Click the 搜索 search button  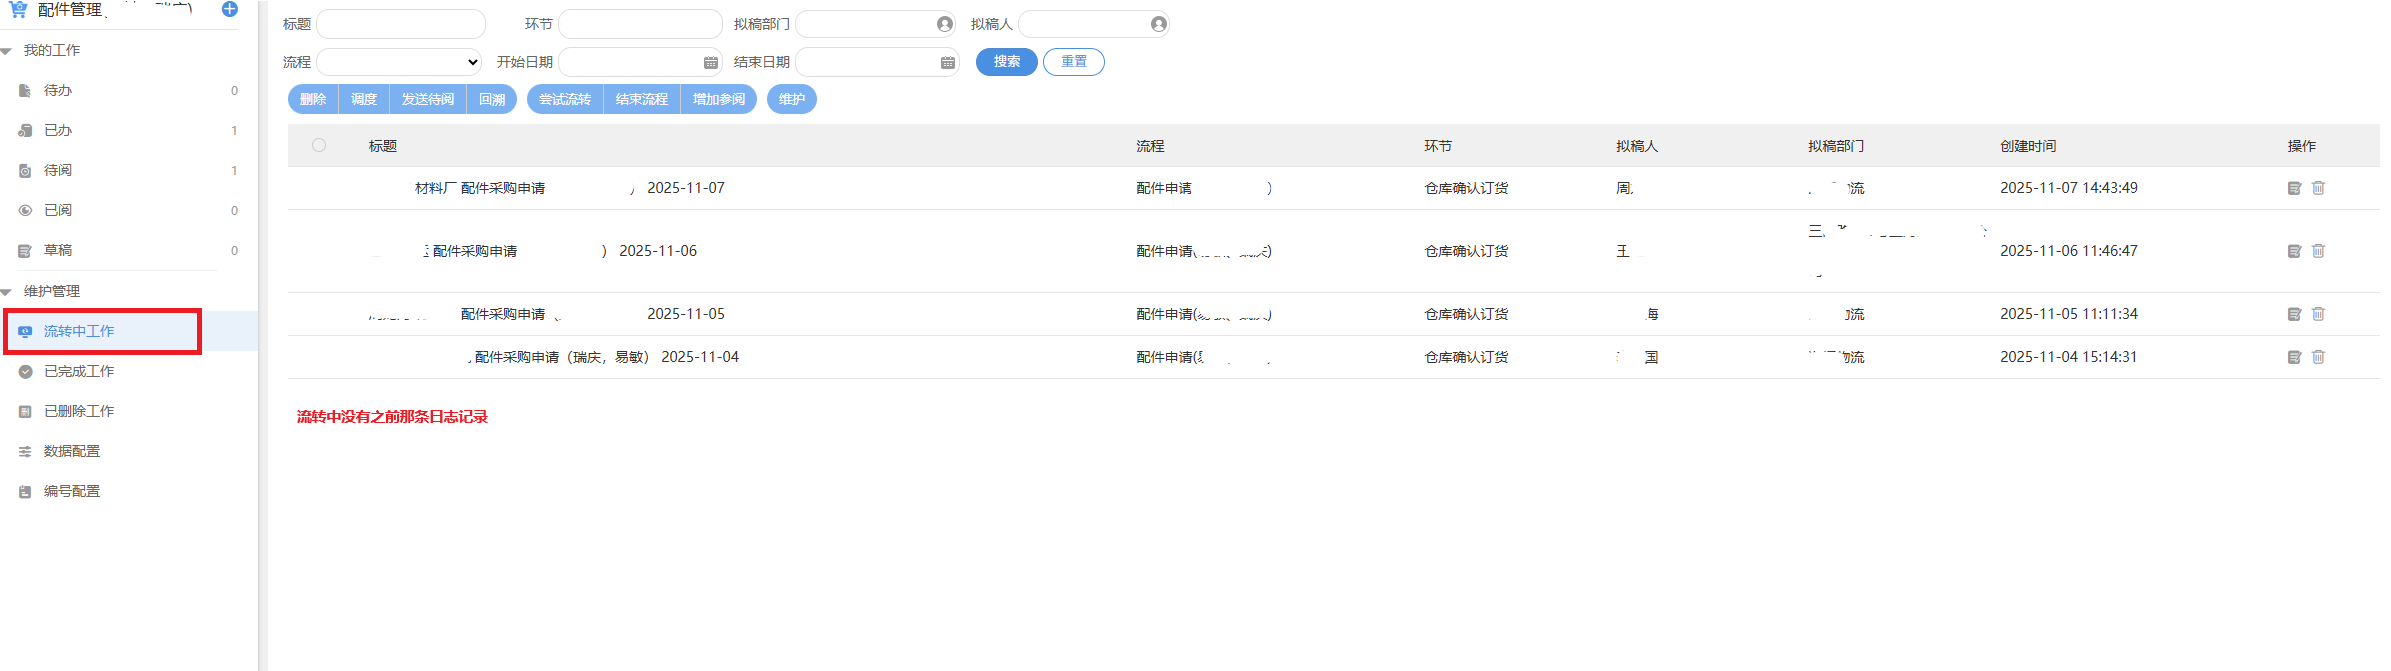1006,62
